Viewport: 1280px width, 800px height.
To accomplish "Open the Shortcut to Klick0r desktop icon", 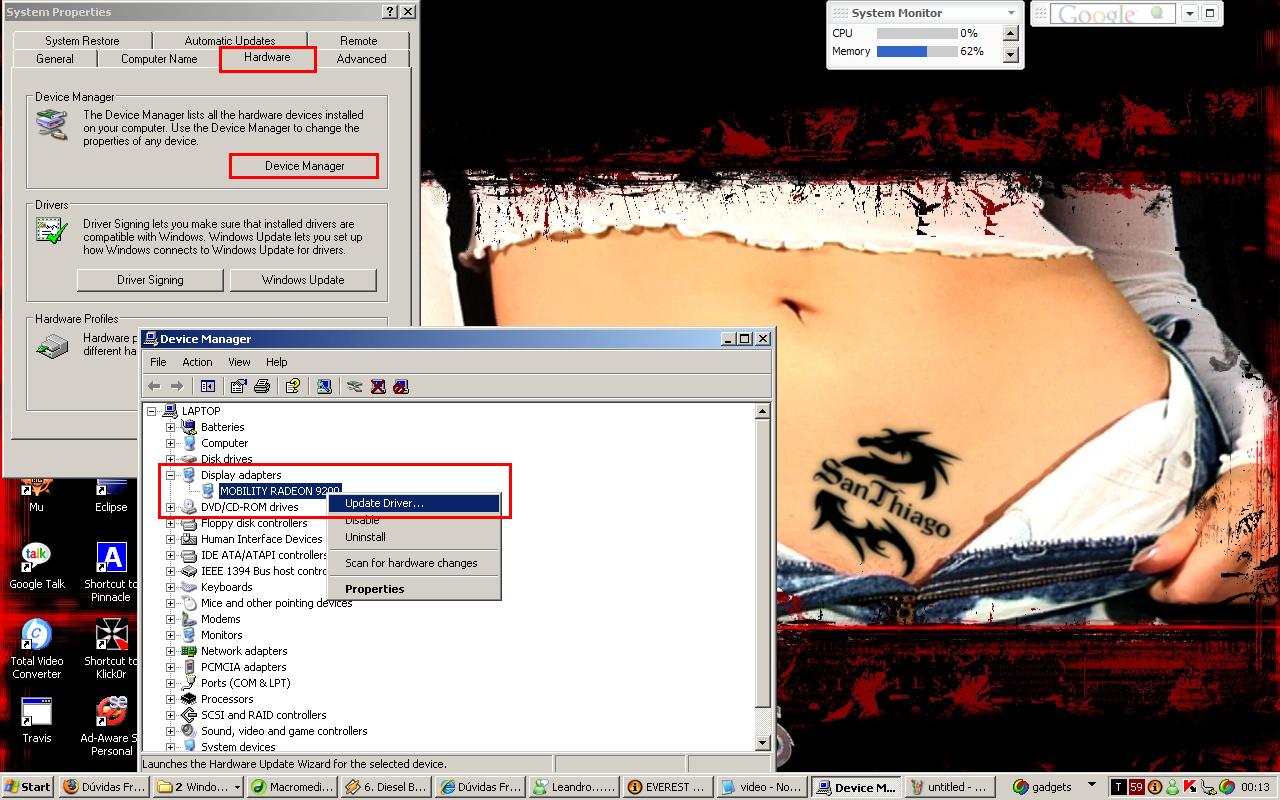I will (111, 649).
